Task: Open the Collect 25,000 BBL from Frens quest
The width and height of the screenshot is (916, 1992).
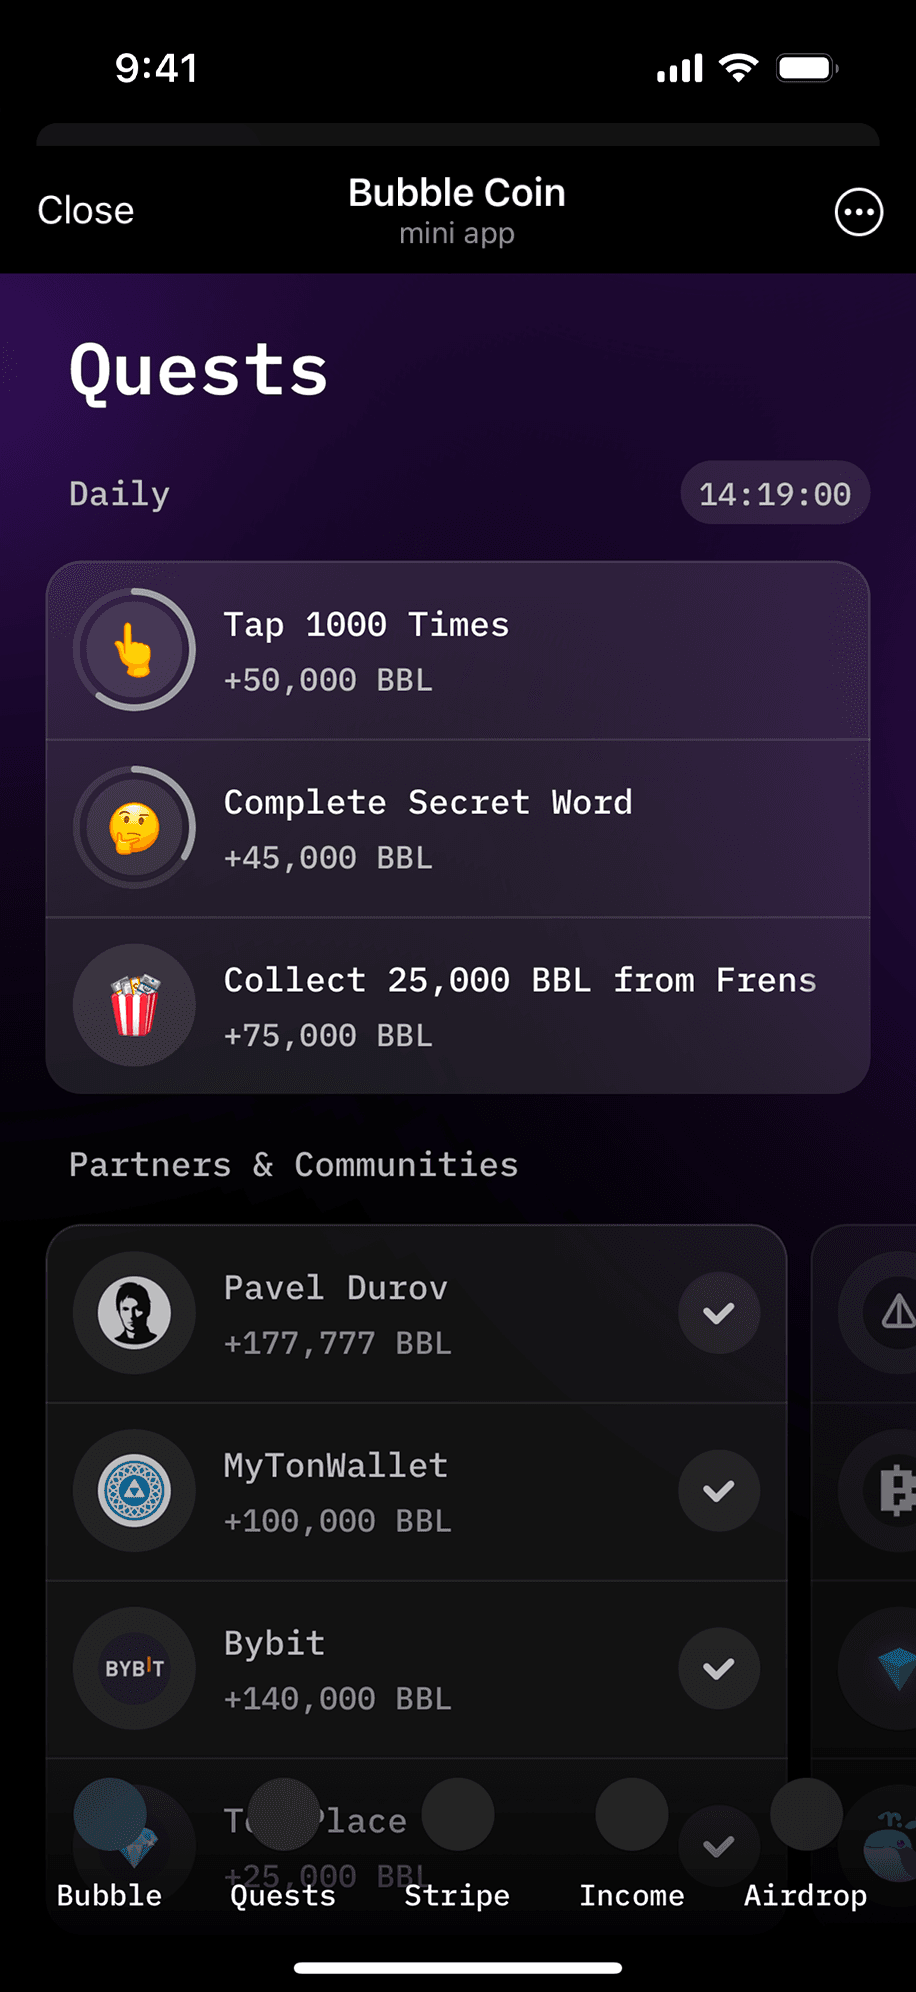Action: pyautogui.click(x=458, y=1005)
